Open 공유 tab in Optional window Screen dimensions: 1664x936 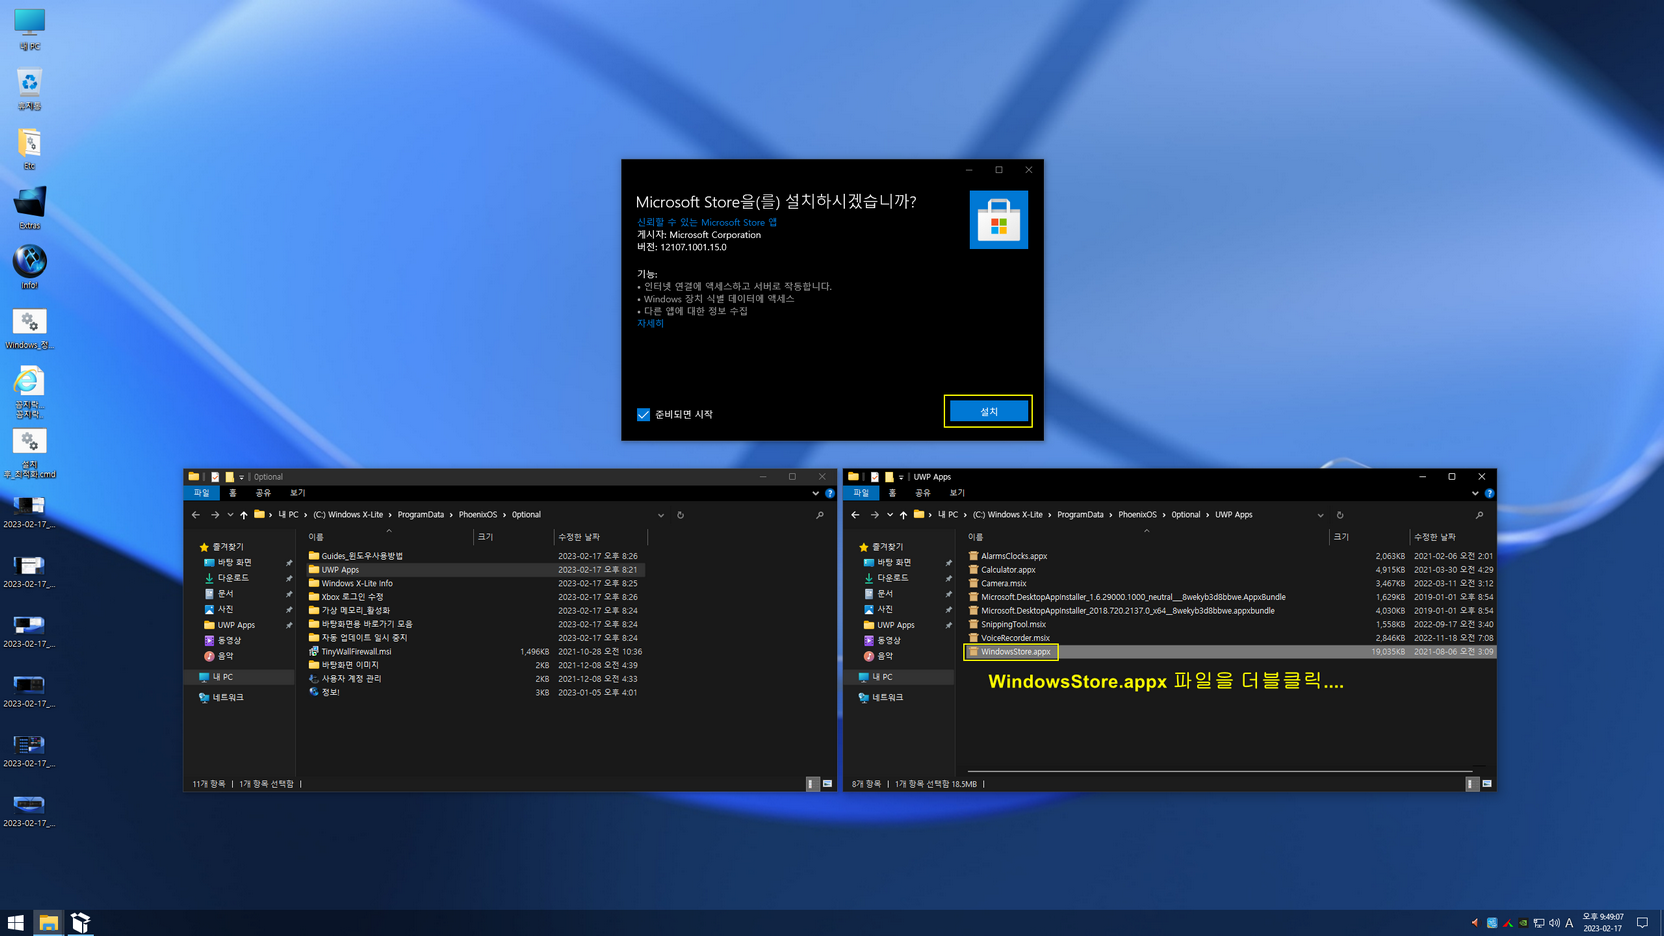pyautogui.click(x=263, y=493)
